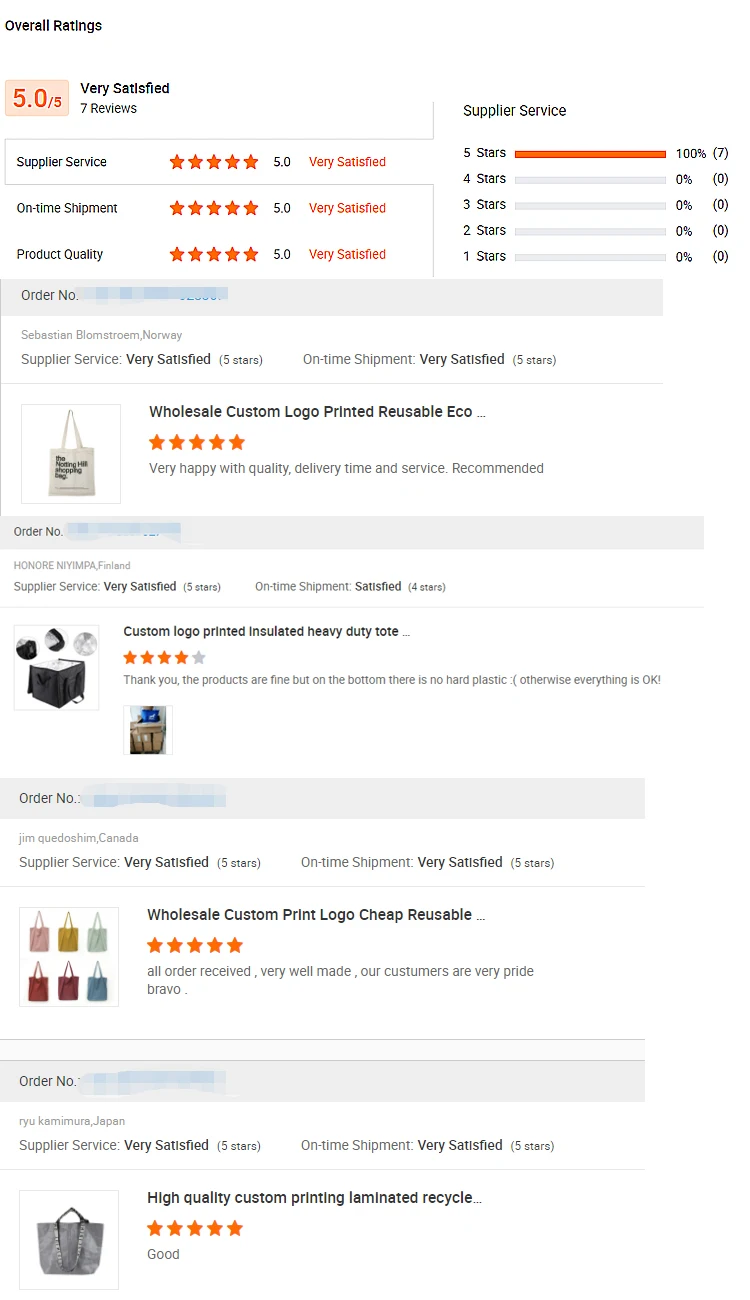The height and width of the screenshot is (1300, 750).
Task: Open Custom logo printed insulated heavy duty link
Action: 266,632
